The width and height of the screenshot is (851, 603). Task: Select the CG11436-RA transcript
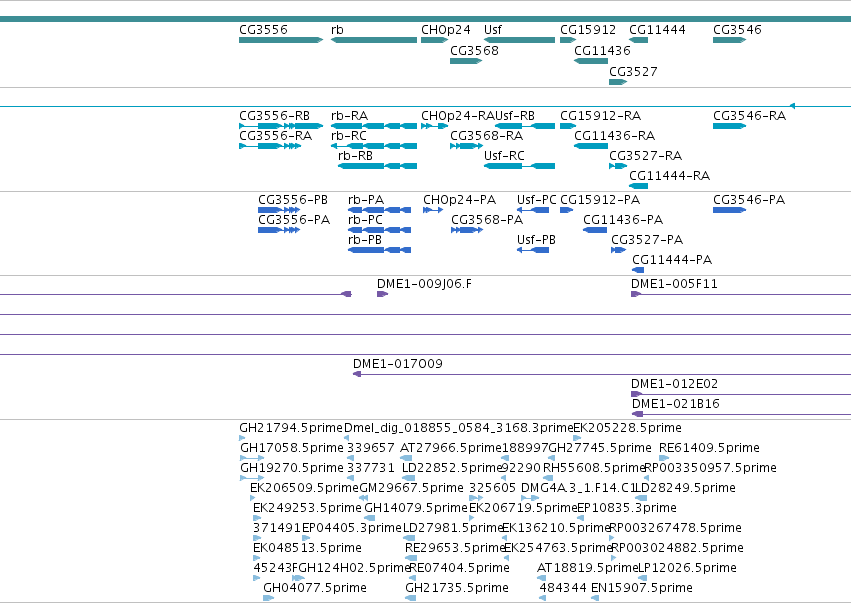pos(591,146)
